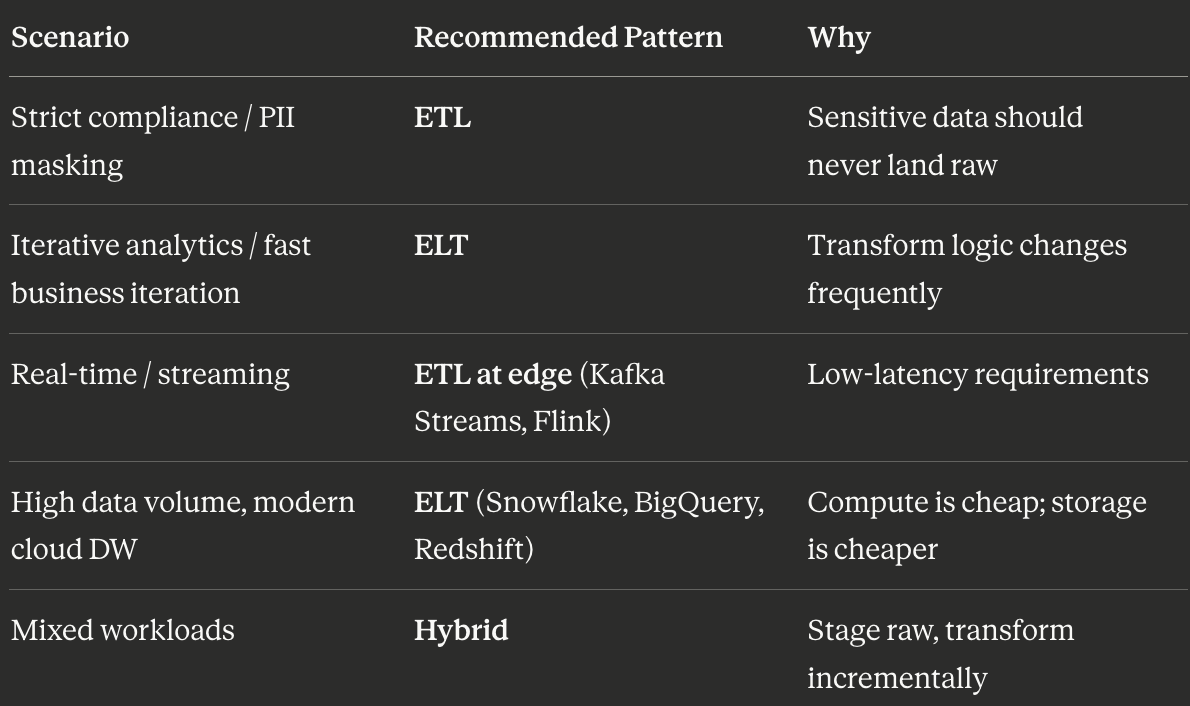
Task: Click the bold Hybrid pattern text
Action: coord(461,631)
